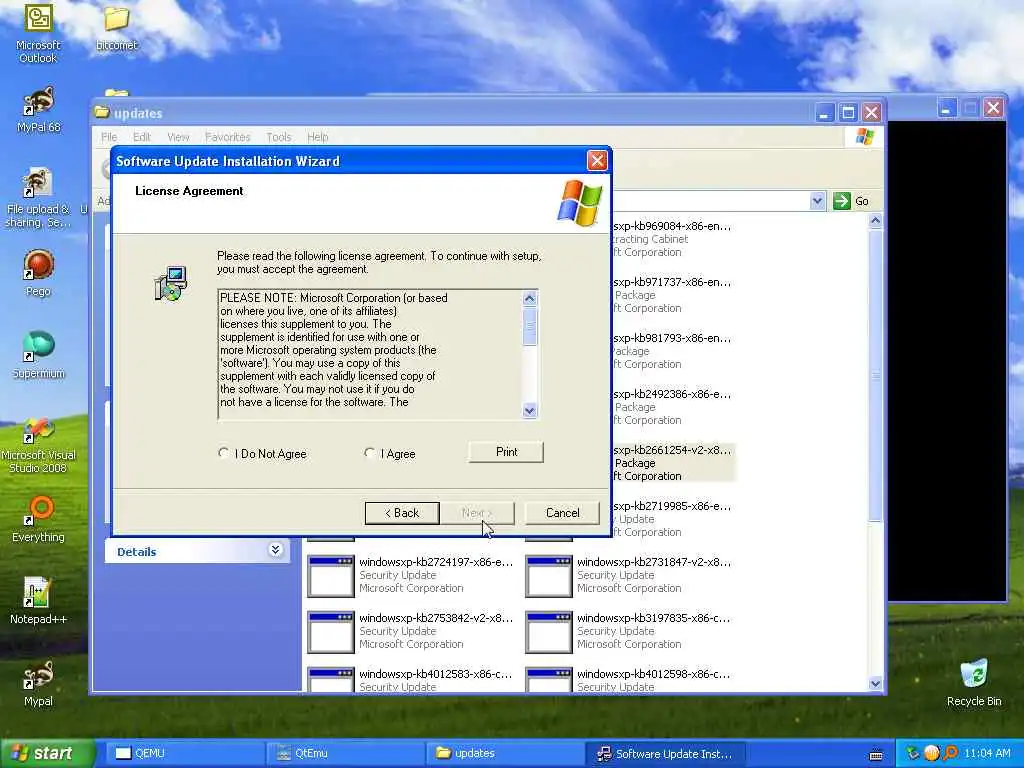This screenshot has height=768, width=1024.
Task: Select the highlighted xp-kb2661254-v2 file entry
Action: click(x=673, y=463)
